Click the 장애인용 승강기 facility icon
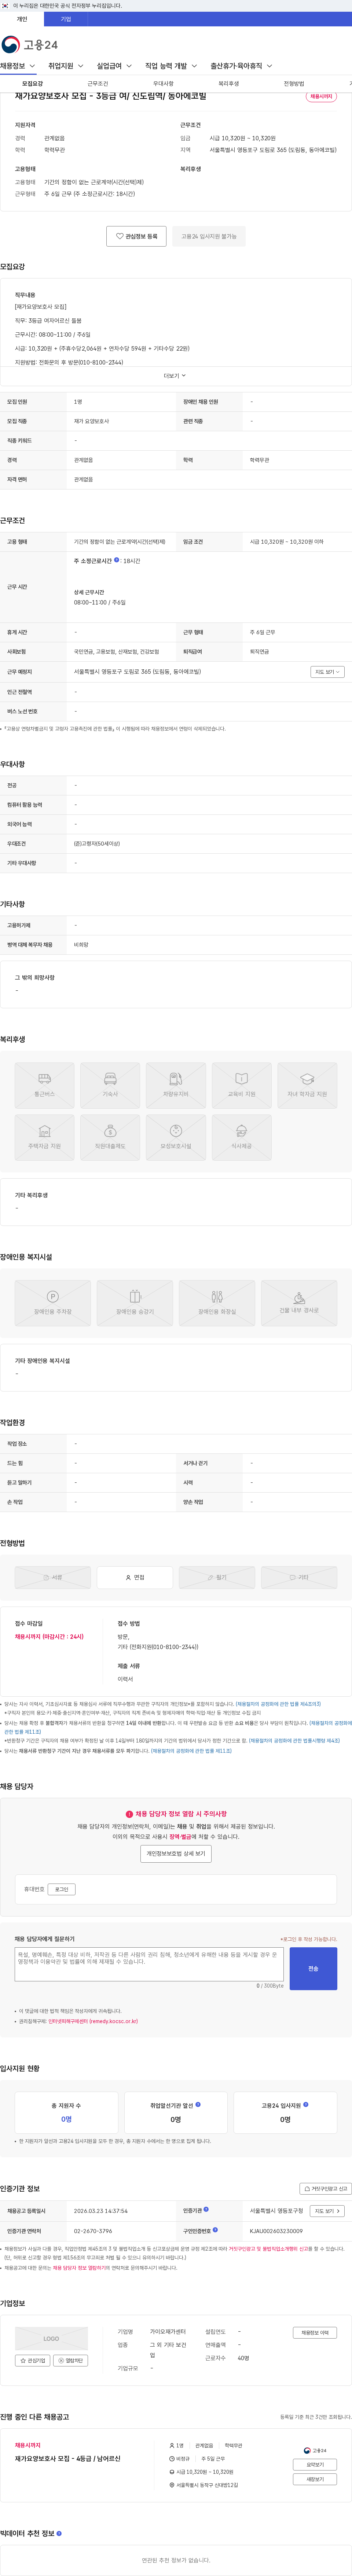 135,1302
